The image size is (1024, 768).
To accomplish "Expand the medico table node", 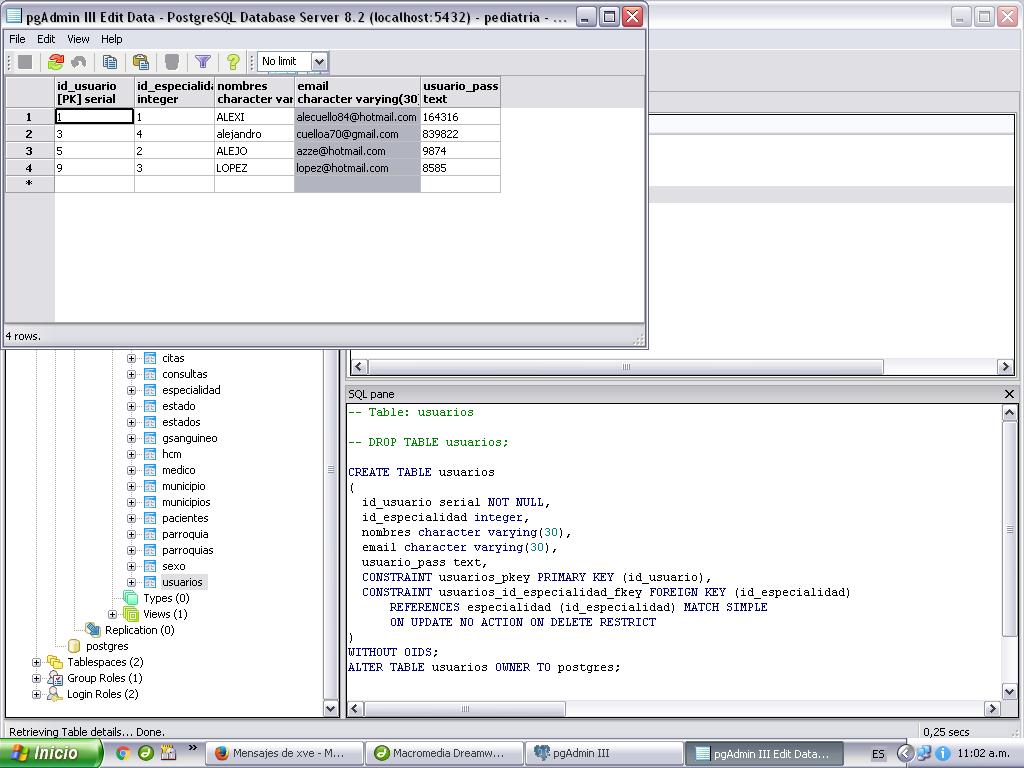I will pos(131,470).
